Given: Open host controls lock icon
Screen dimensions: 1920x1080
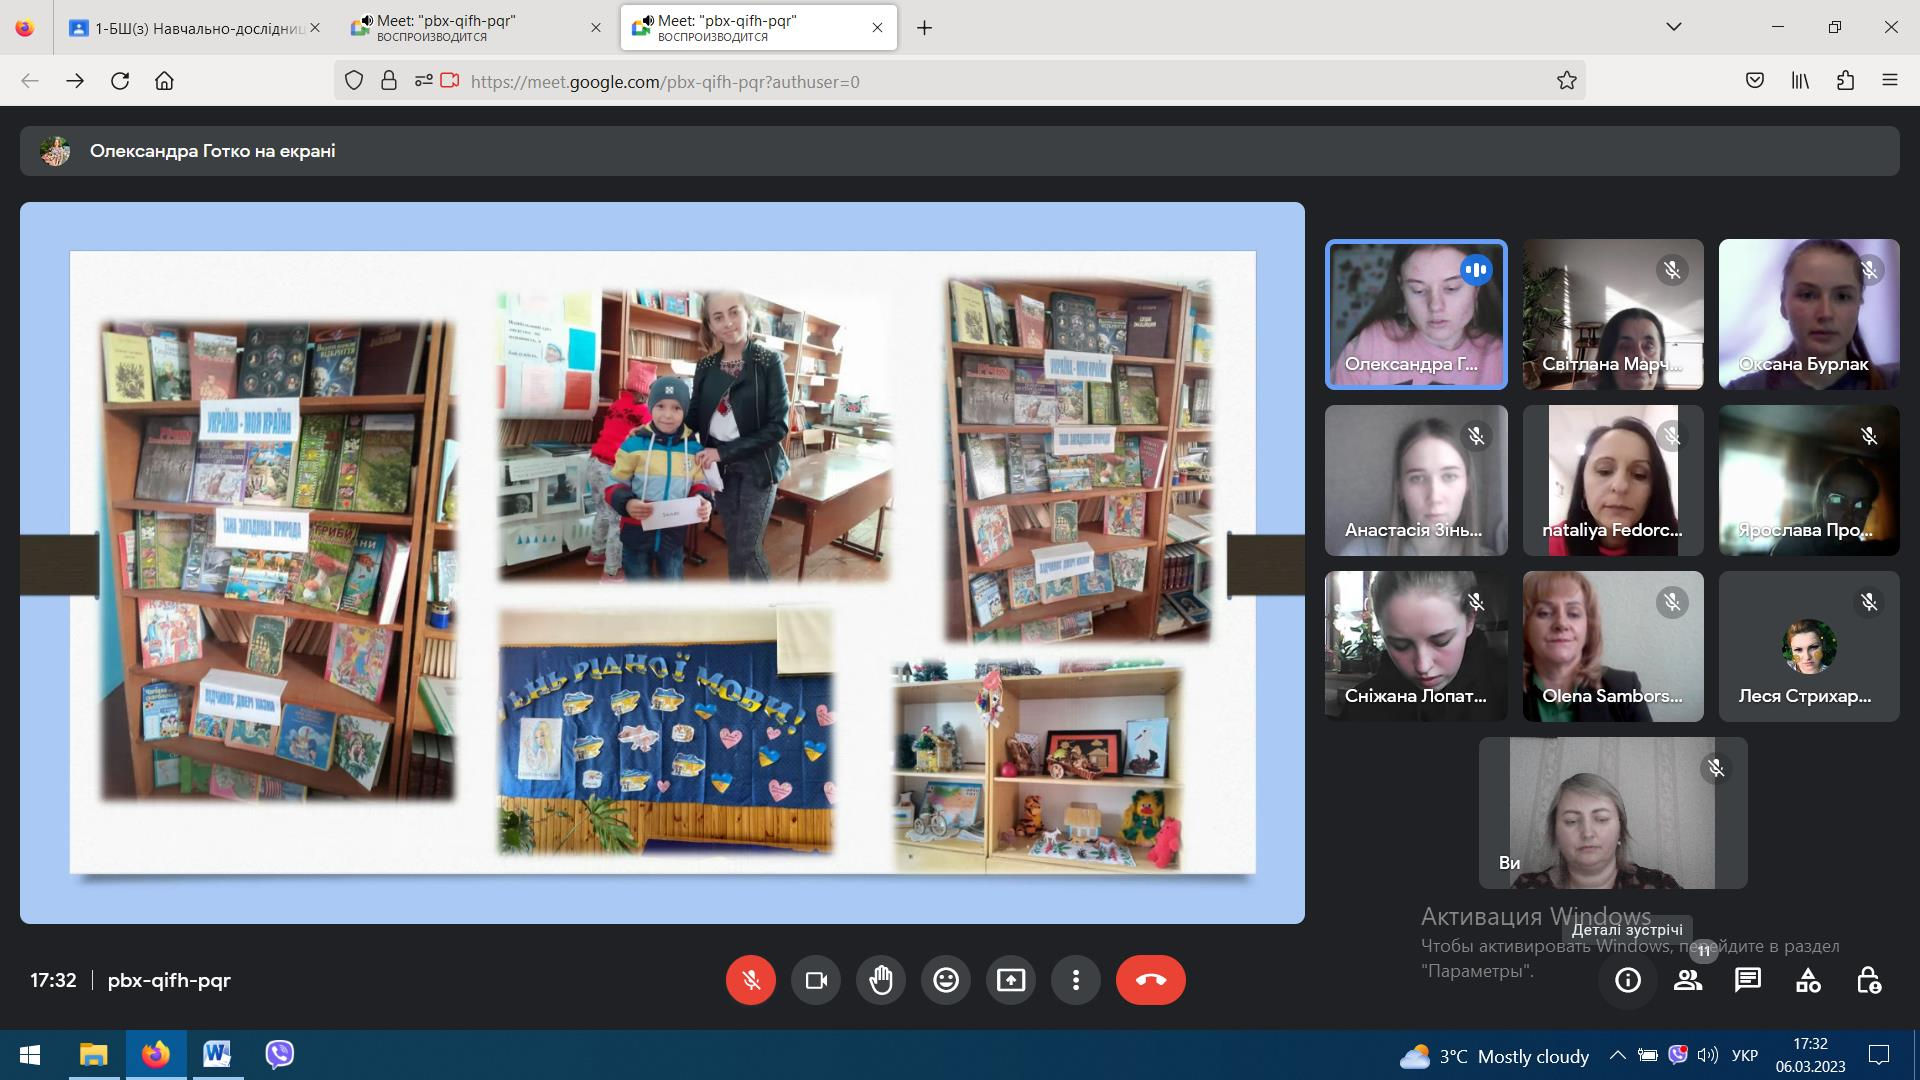Looking at the screenshot, I should click(x=1868, y=980).
